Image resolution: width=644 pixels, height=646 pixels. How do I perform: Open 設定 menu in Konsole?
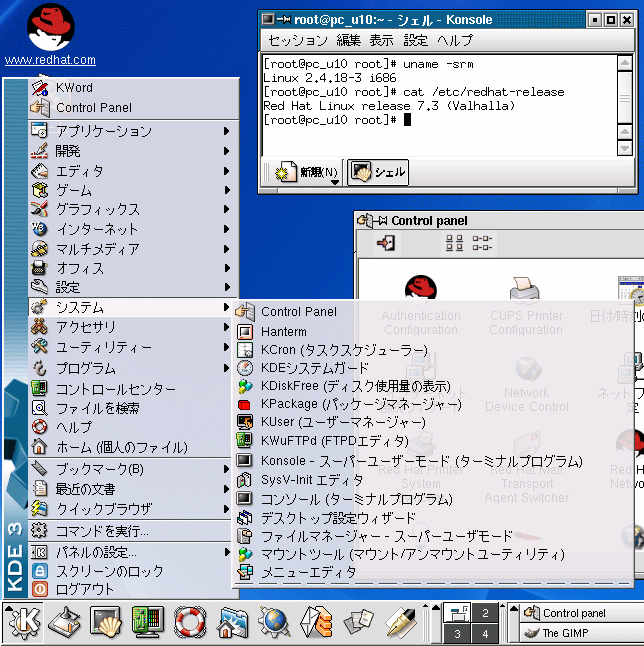coord(415,40)
